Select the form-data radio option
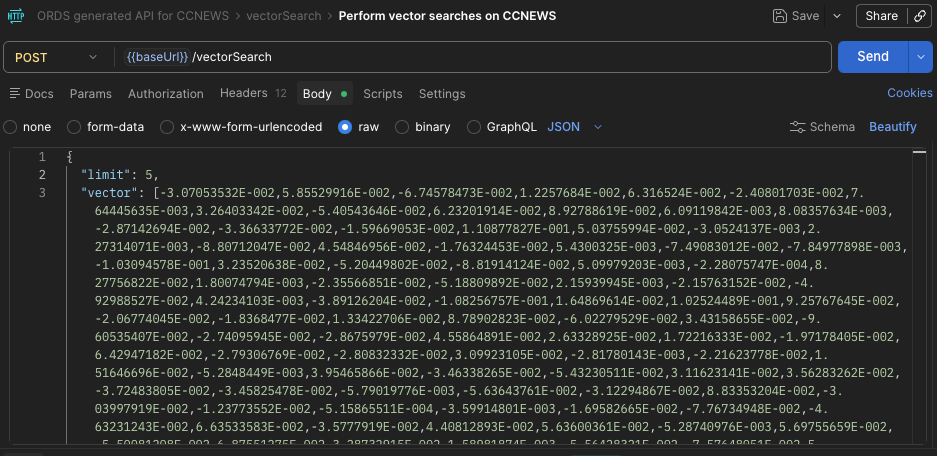Viewport: 937px width, 456px height. [74, 127]
